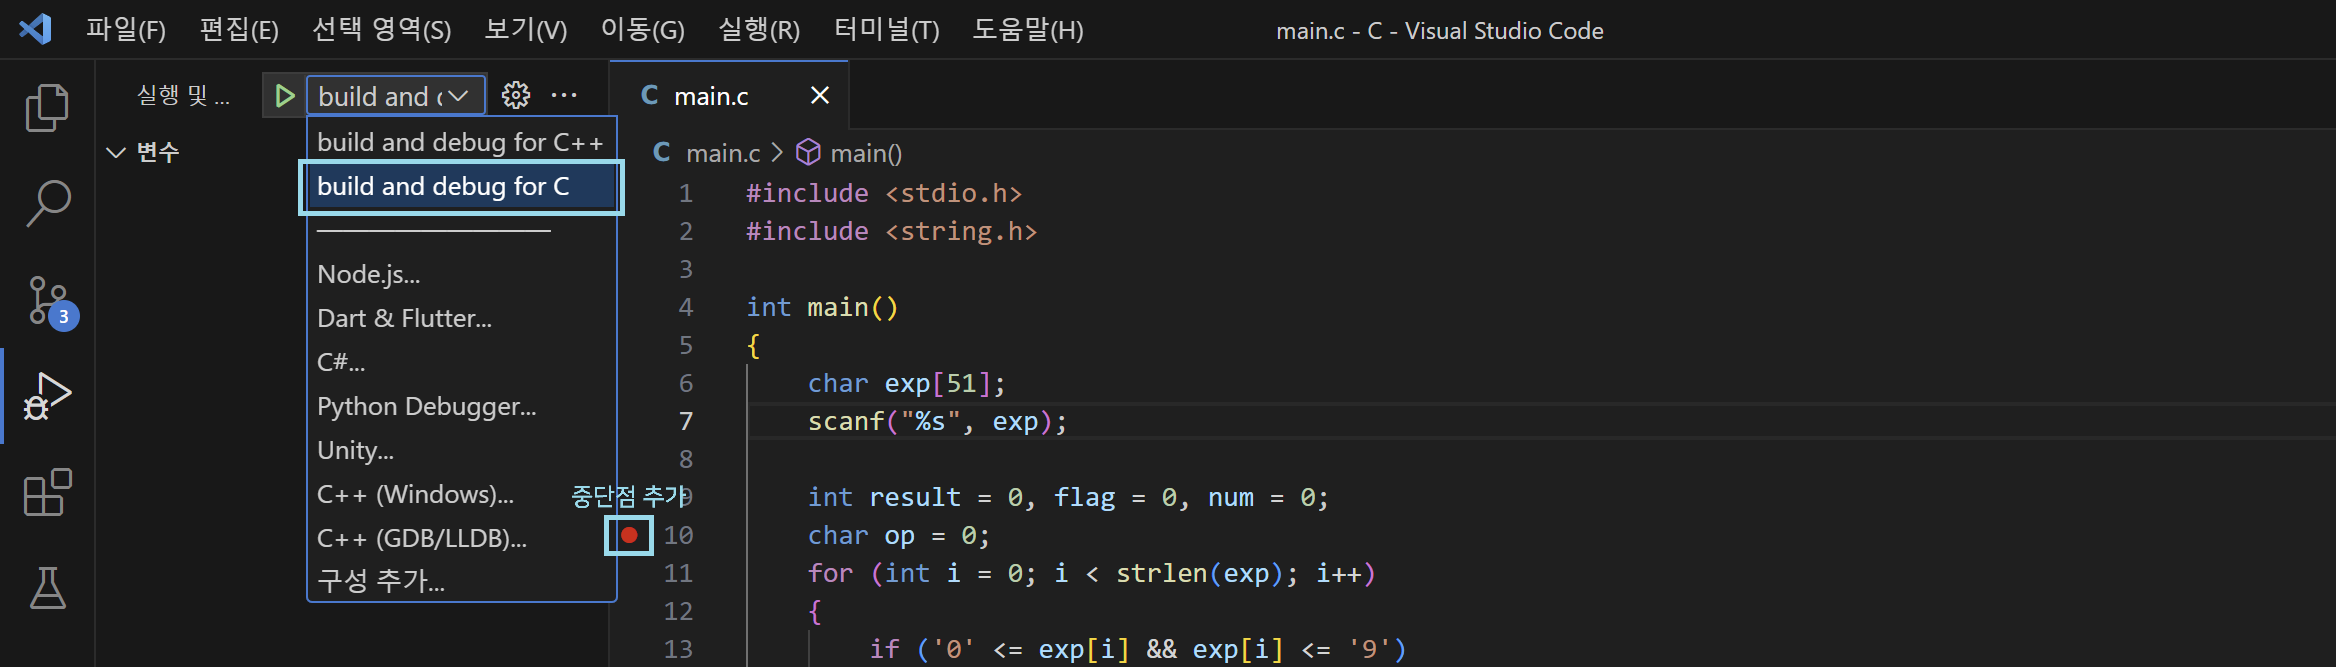Select build and debug for C option
2336x667 pixels.
(x=461, y=186)
